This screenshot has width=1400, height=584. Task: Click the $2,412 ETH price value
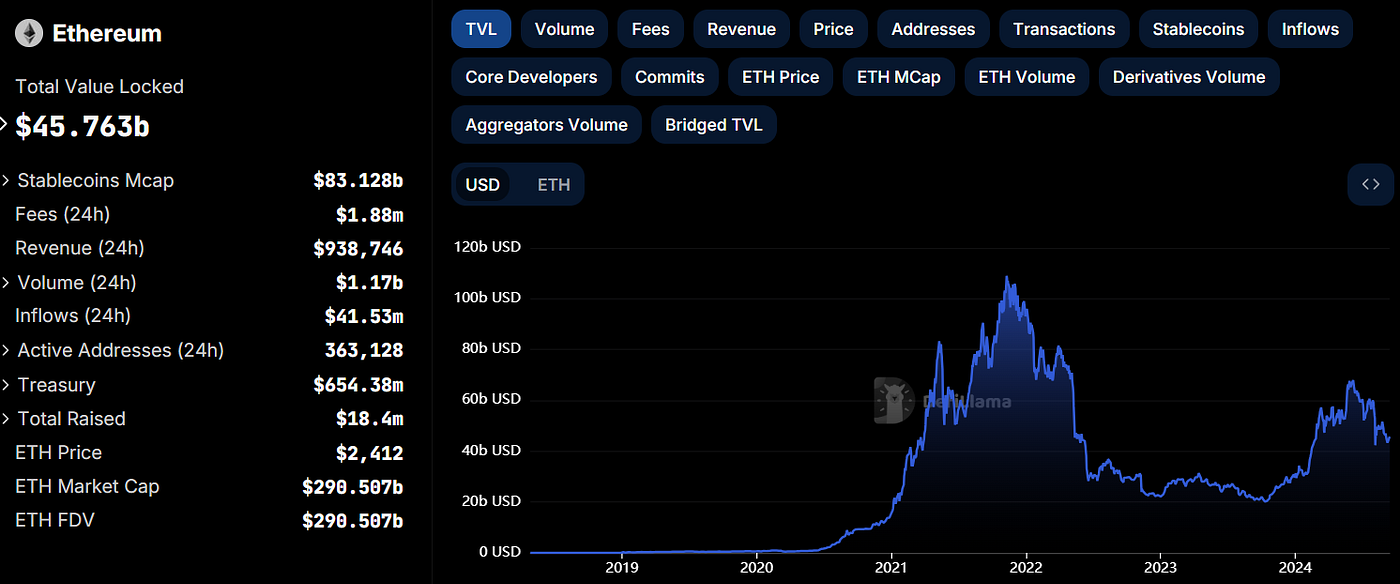pos(370,453)
